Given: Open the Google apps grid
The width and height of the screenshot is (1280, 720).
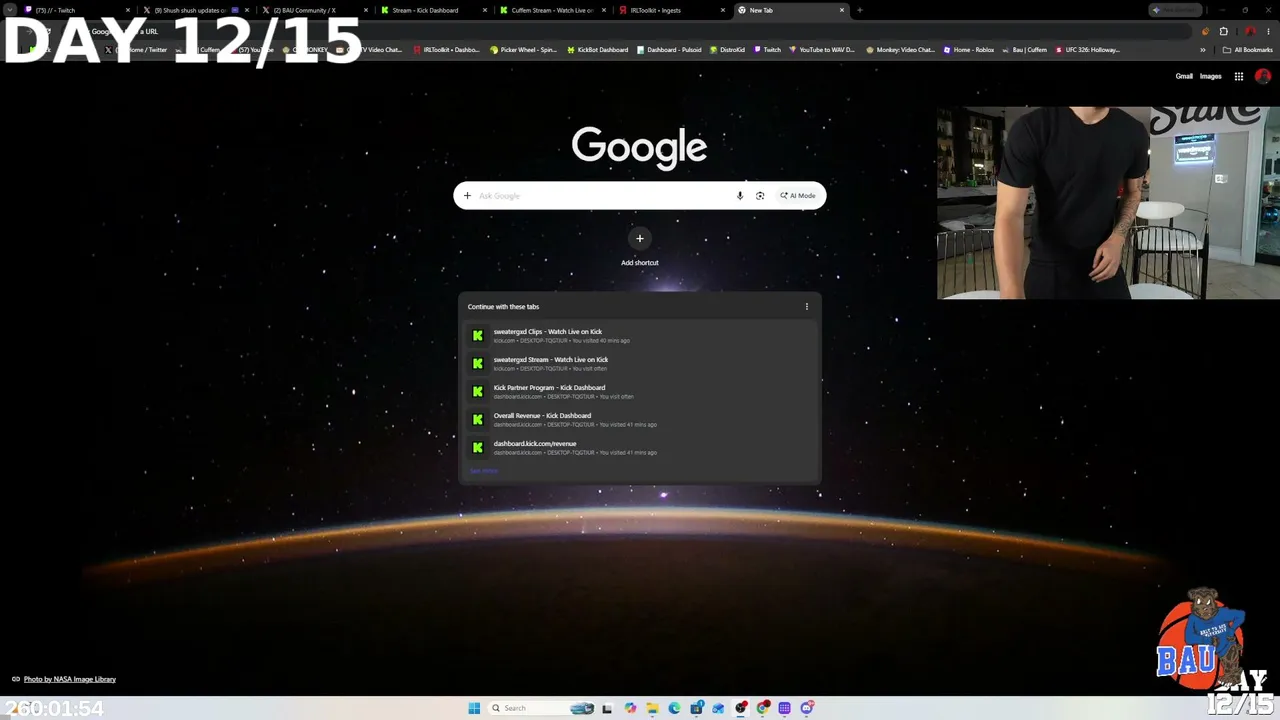Looking at the screenshot, I should (x=1238, y=76).
